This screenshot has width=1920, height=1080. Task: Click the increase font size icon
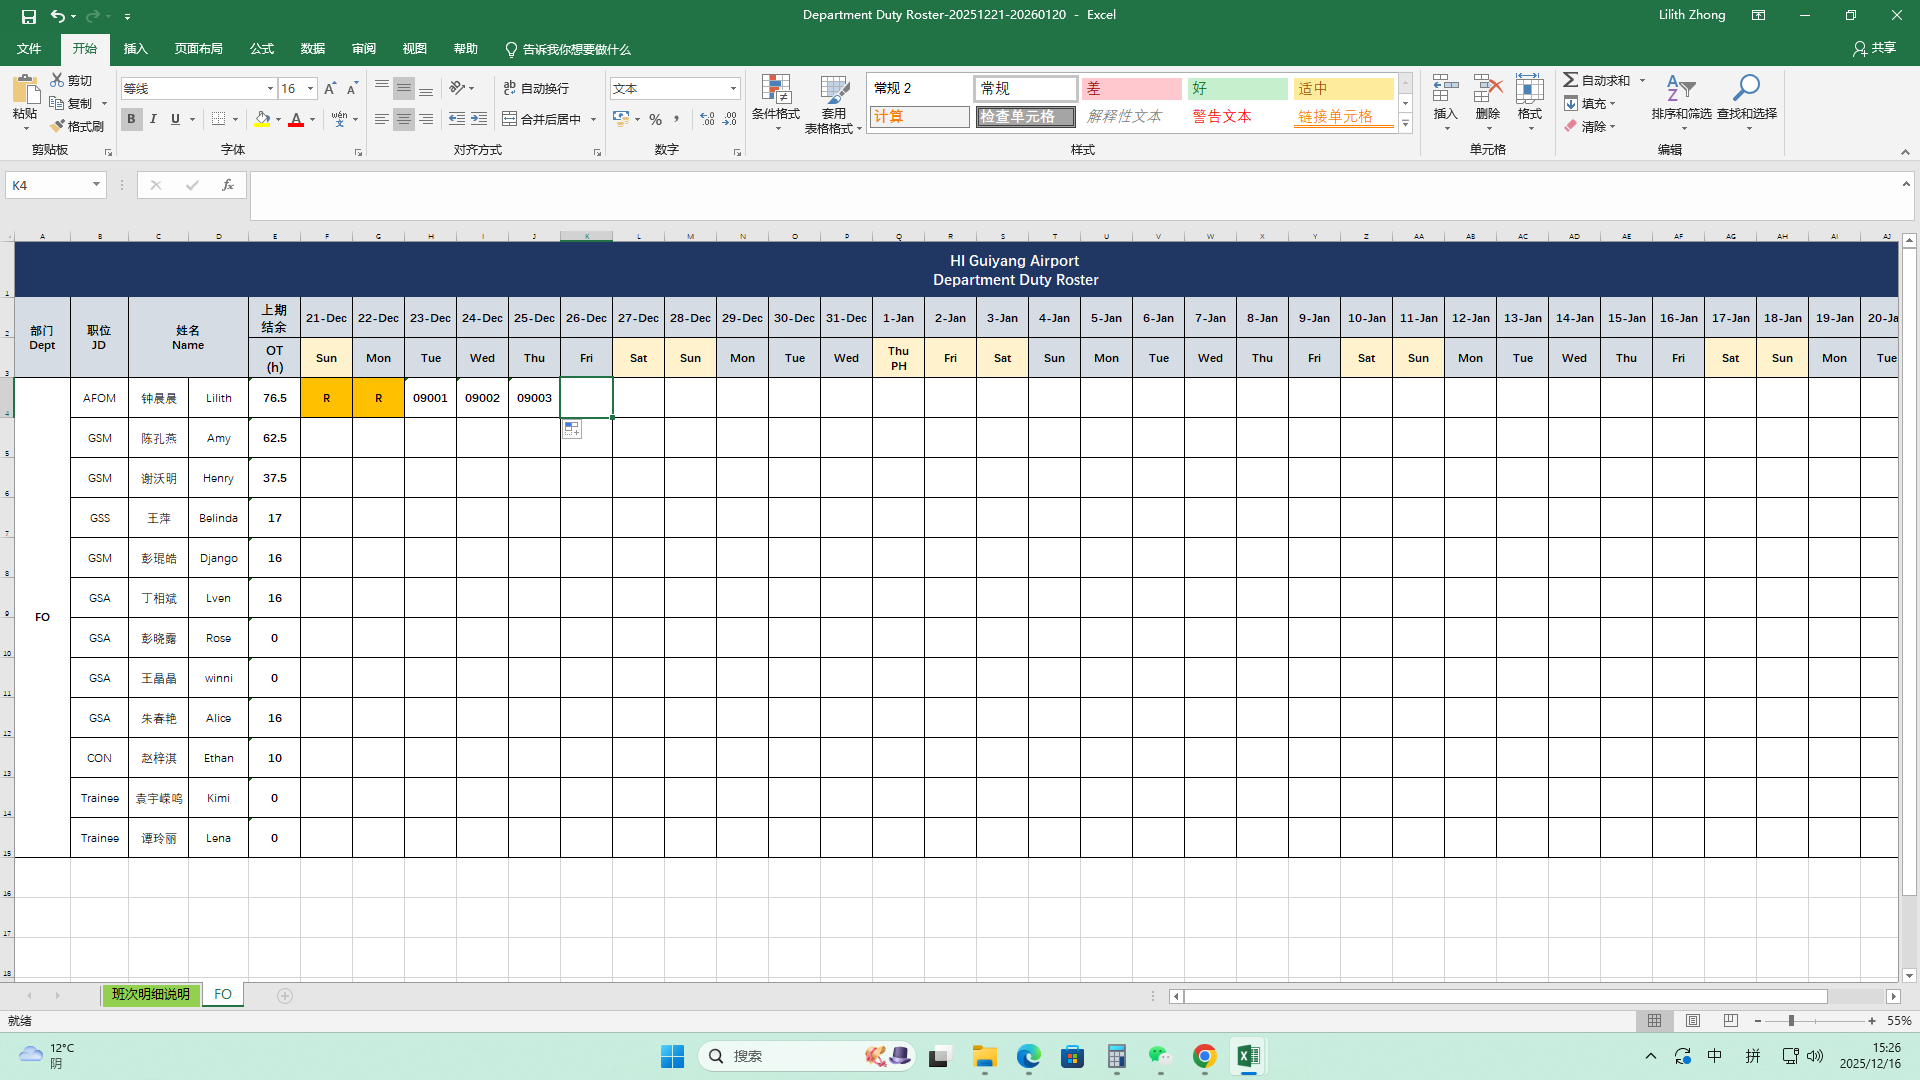coord(330,88)
